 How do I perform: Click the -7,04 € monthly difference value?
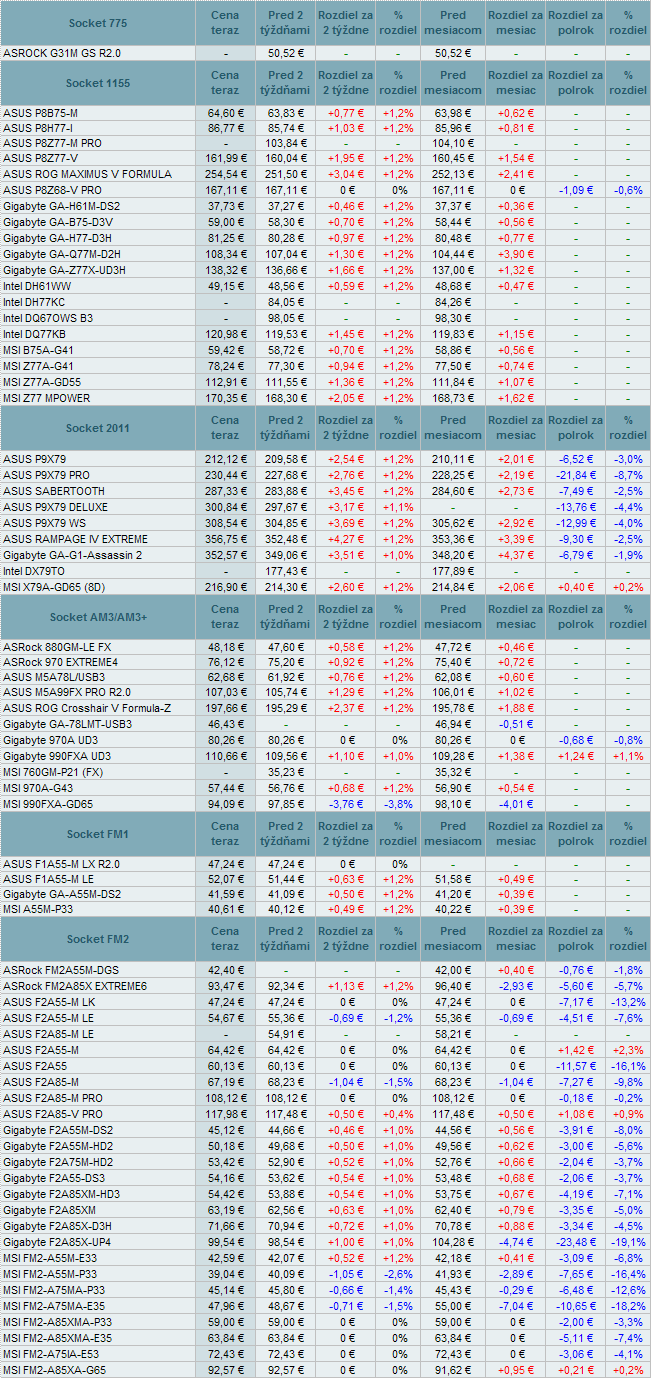click(516, 1306)
